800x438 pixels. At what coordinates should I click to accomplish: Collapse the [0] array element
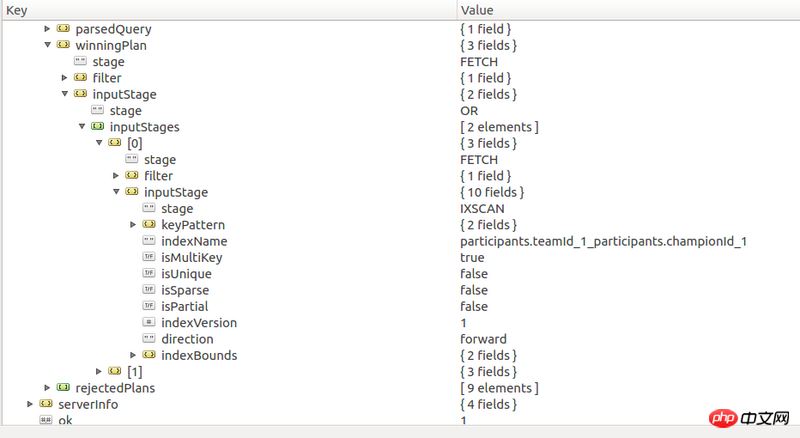tap(99, 143)
